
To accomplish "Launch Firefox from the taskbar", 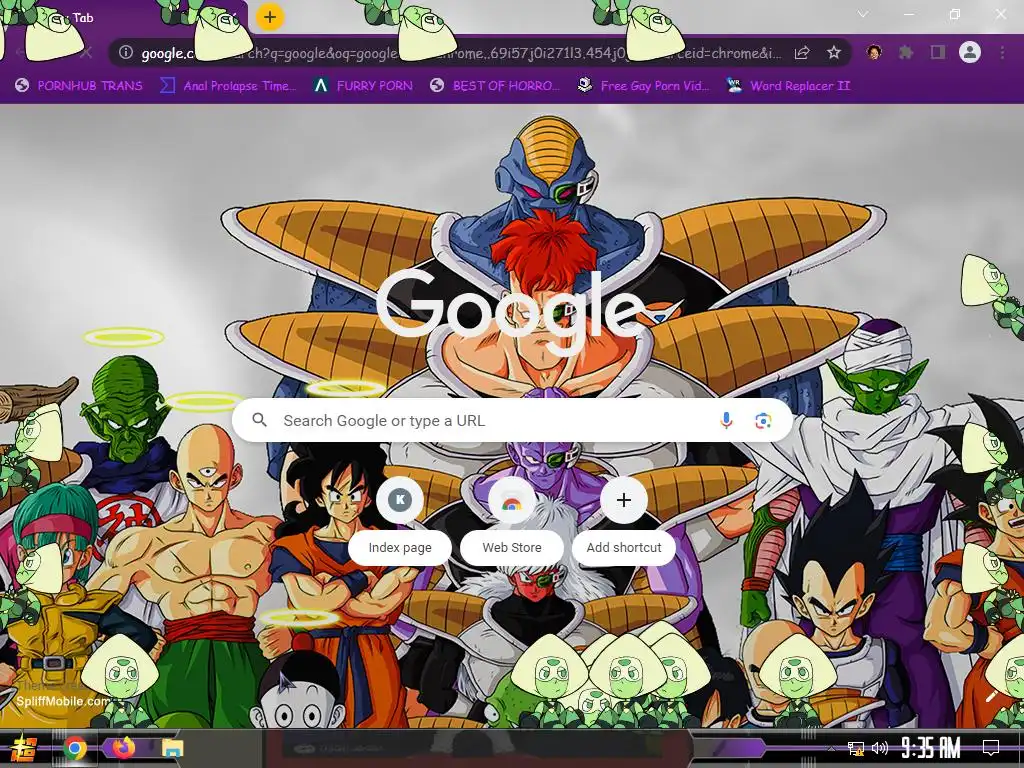I will tap(123, 747).
